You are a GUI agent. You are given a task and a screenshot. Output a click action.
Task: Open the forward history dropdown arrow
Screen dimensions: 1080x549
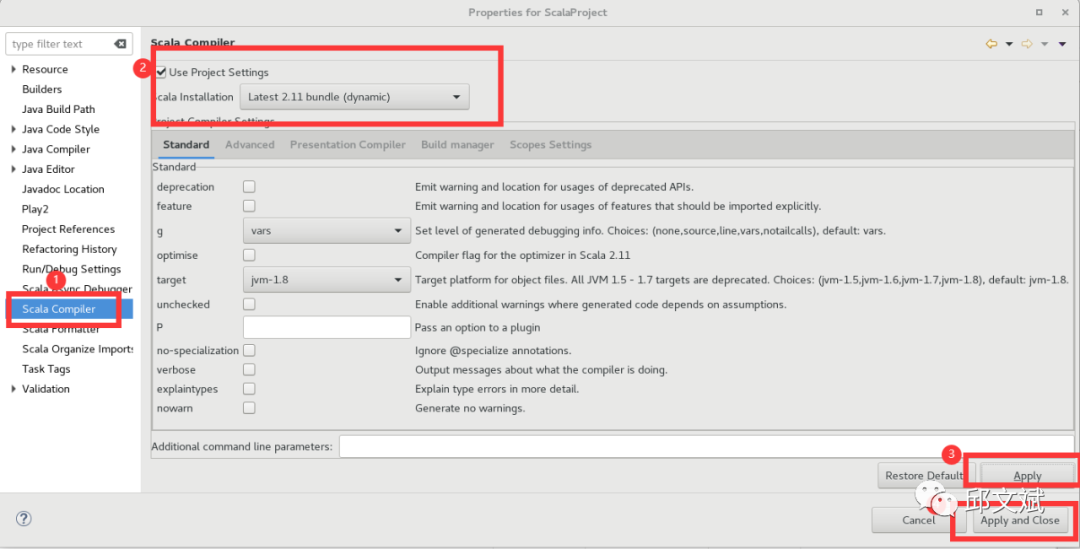pos(1044,44)
